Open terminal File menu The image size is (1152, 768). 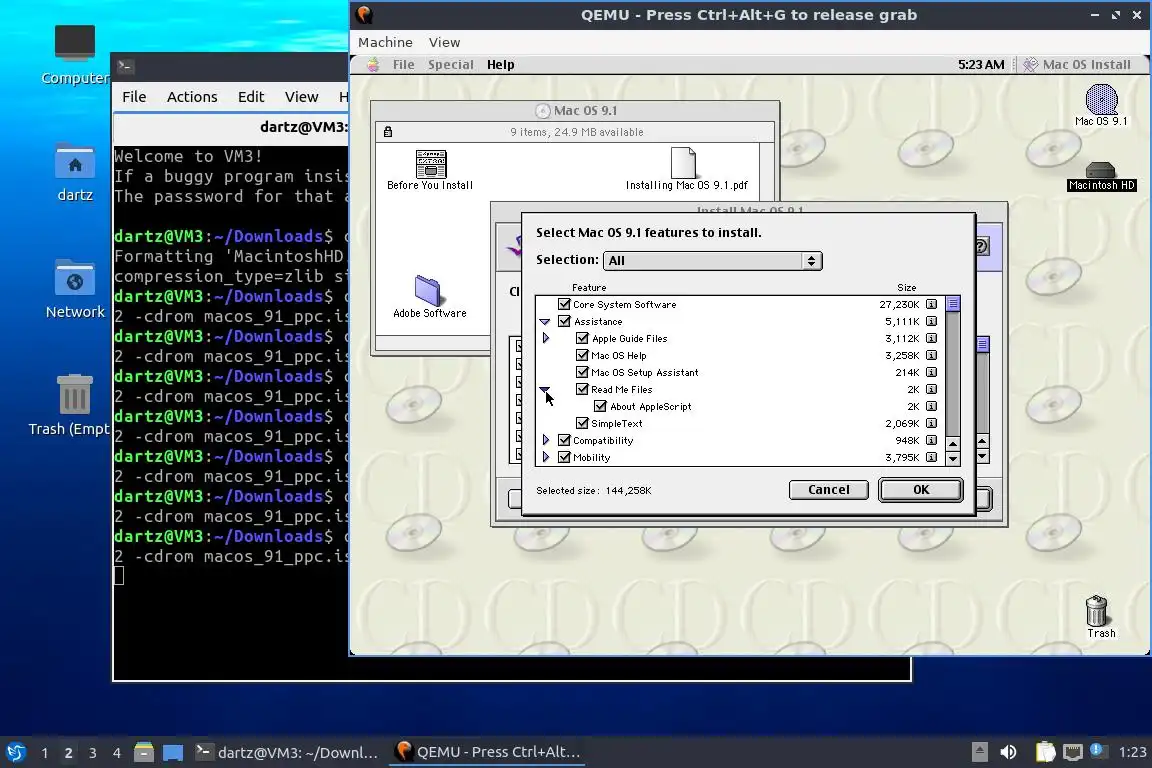[134, 96]
